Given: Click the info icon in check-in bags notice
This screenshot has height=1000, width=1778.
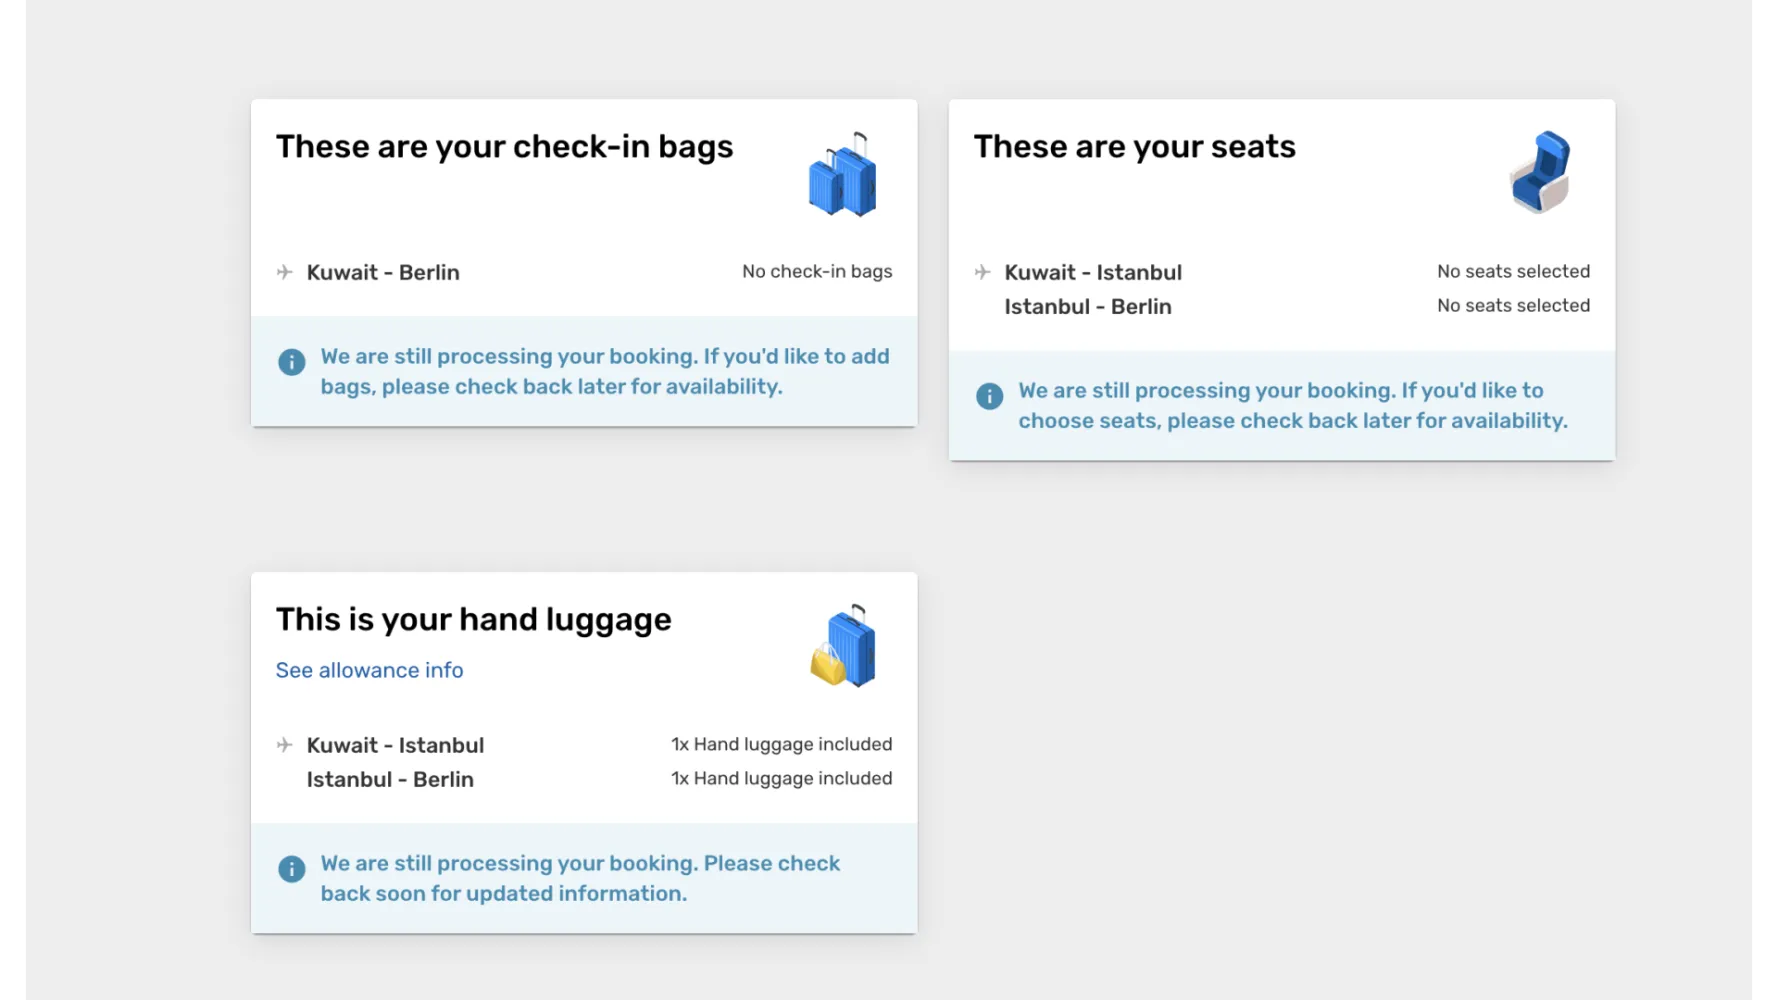Looking at the screenshot, I should pos(291,362).
